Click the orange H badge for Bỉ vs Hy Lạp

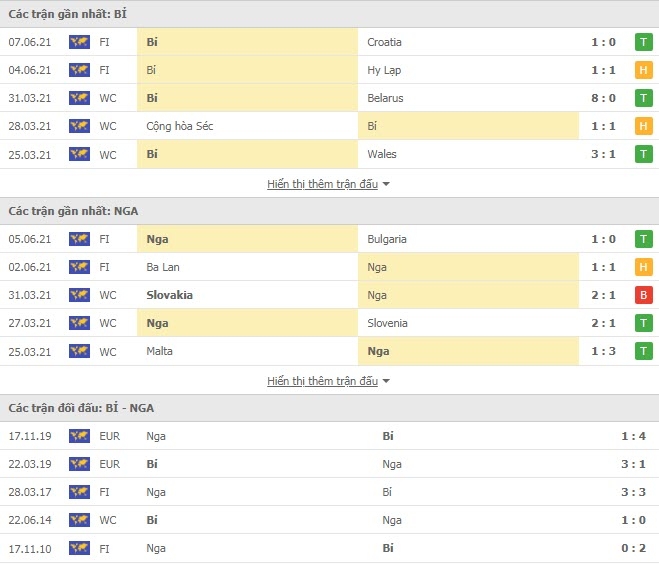click(643, 70)
